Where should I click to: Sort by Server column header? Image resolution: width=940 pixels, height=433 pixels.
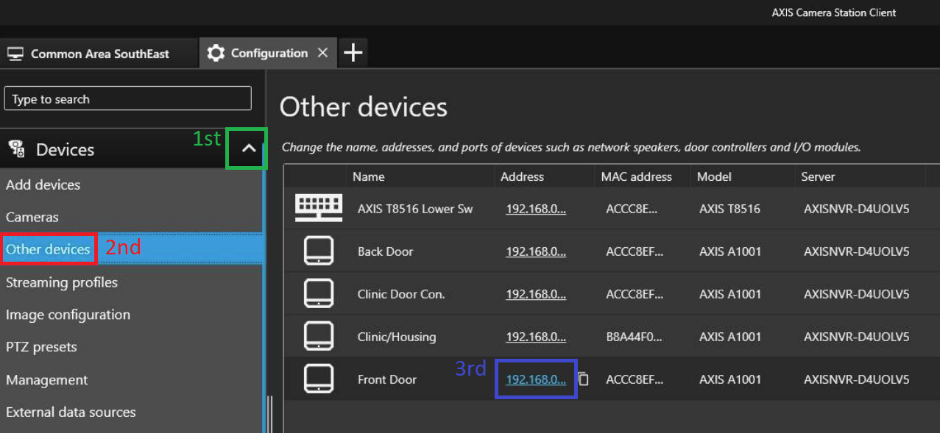click(818, 177)
